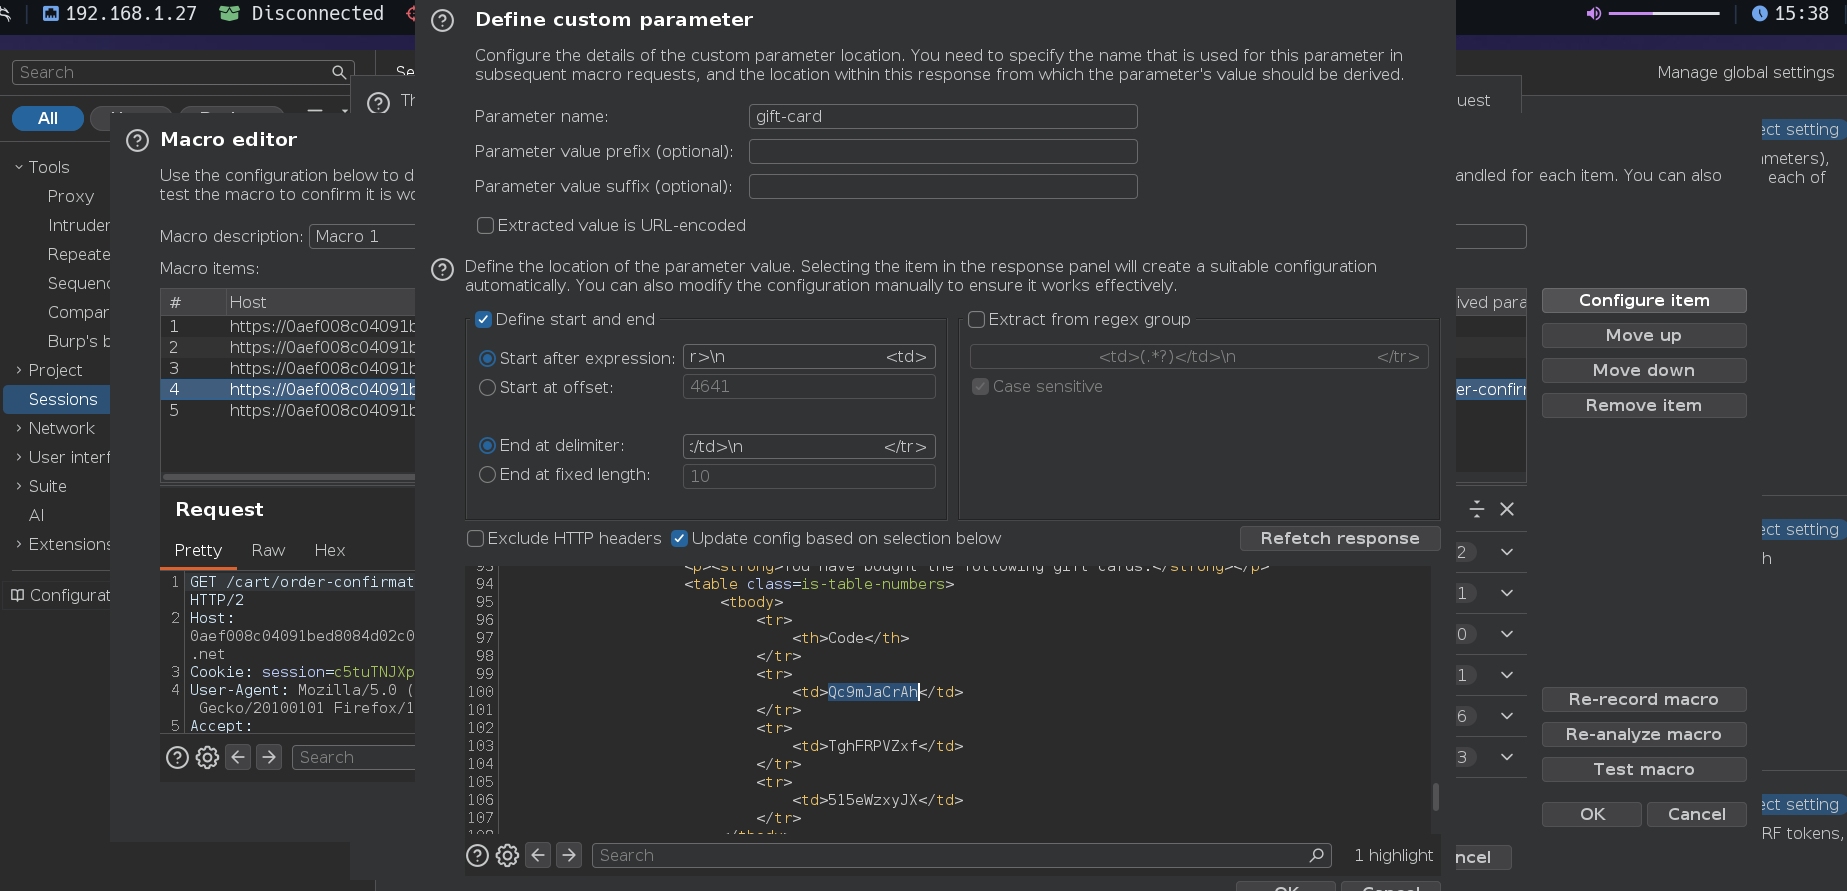Click Configure item button
The image size is (1847, 891).
pos(1644,301)
